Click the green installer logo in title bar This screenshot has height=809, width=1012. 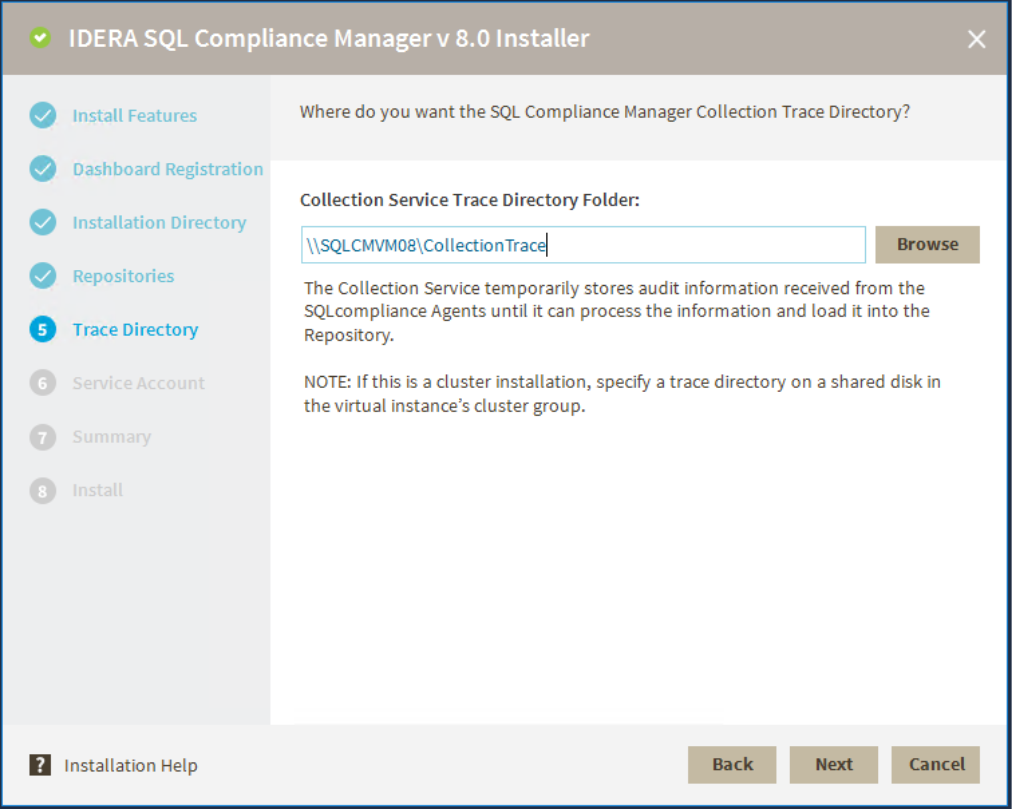[40, 39]
